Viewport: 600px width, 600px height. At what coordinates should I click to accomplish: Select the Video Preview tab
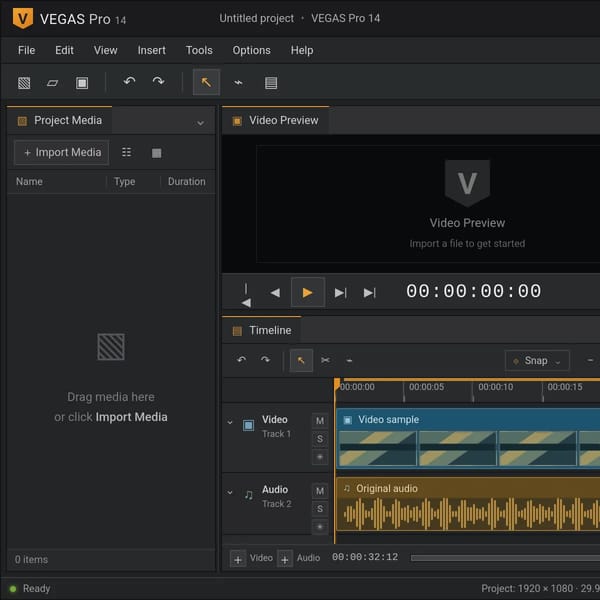coord(276,120)
